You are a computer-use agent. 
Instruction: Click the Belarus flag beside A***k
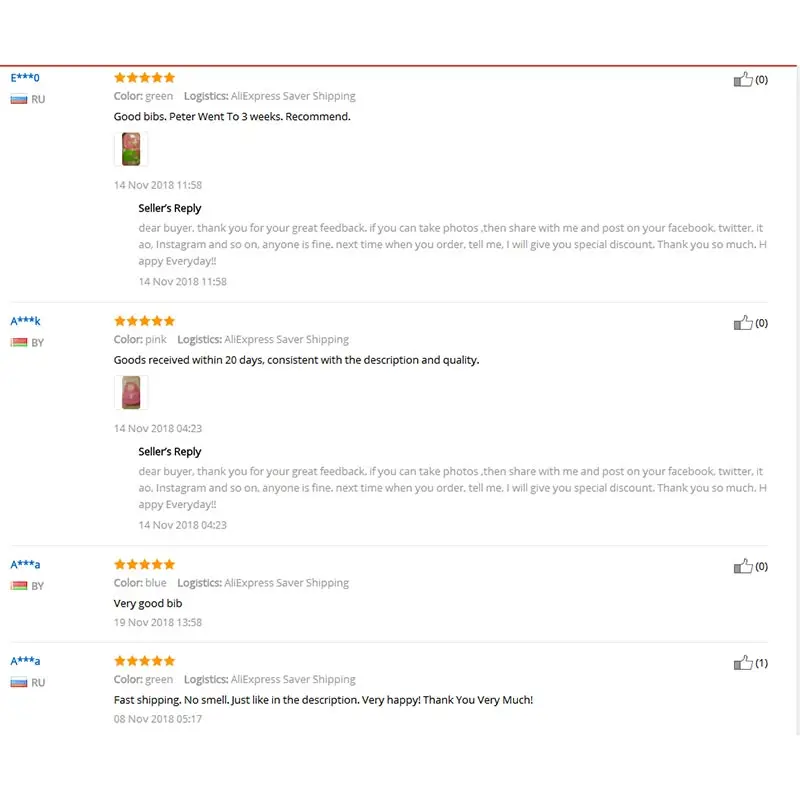pyautogui.click(x=19, y=342)
